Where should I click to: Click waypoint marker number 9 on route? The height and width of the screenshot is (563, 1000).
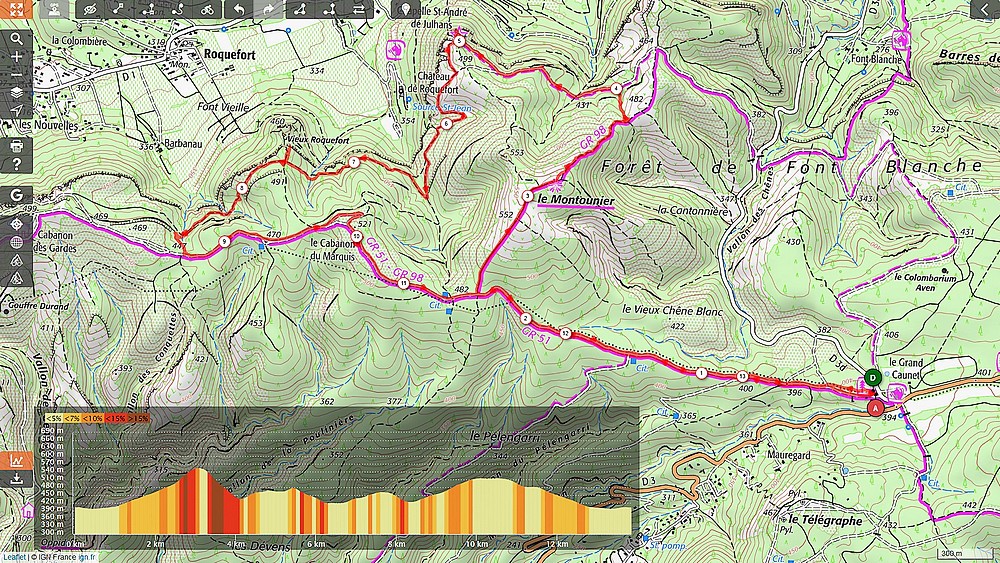[224, 242]
